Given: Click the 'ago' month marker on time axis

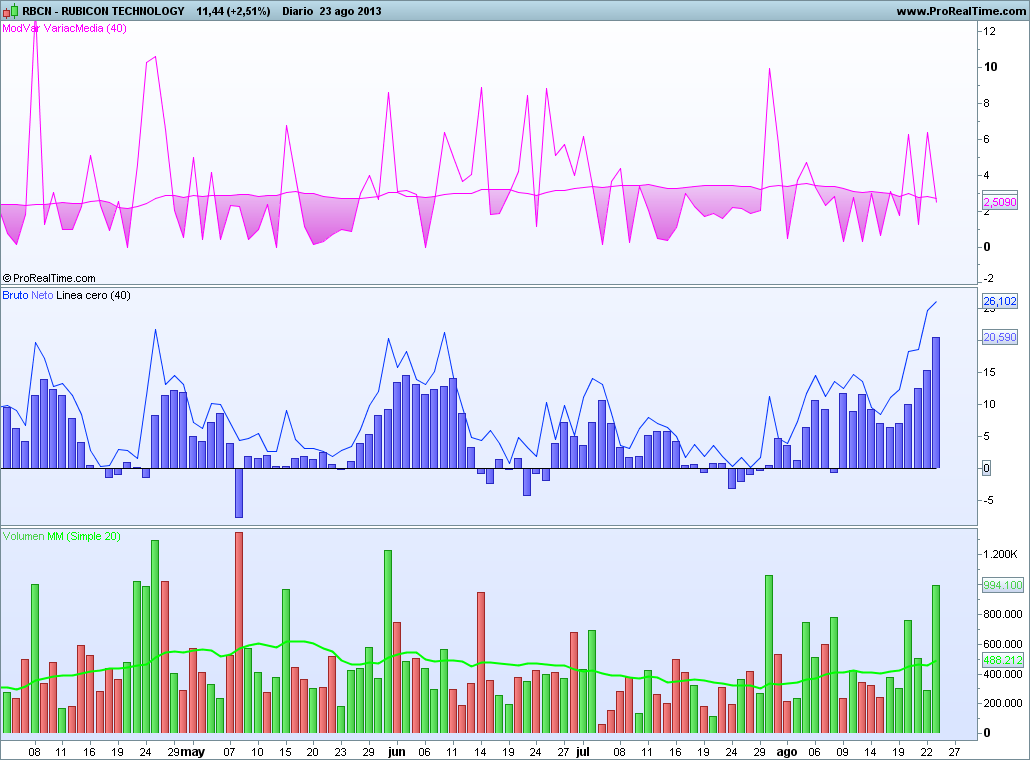Looking at the screenshot, I should [x=787, y=750].
